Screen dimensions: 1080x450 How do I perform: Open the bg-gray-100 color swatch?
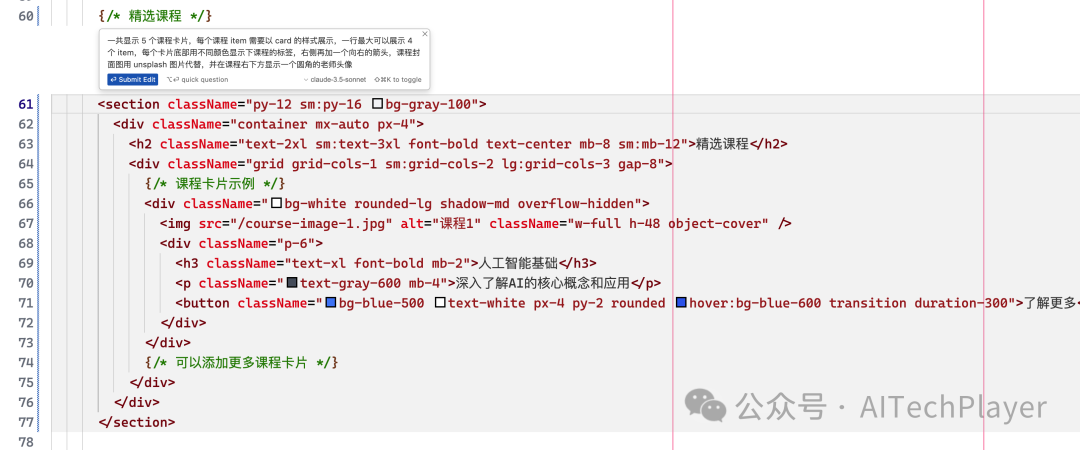[x=377, y=104]
